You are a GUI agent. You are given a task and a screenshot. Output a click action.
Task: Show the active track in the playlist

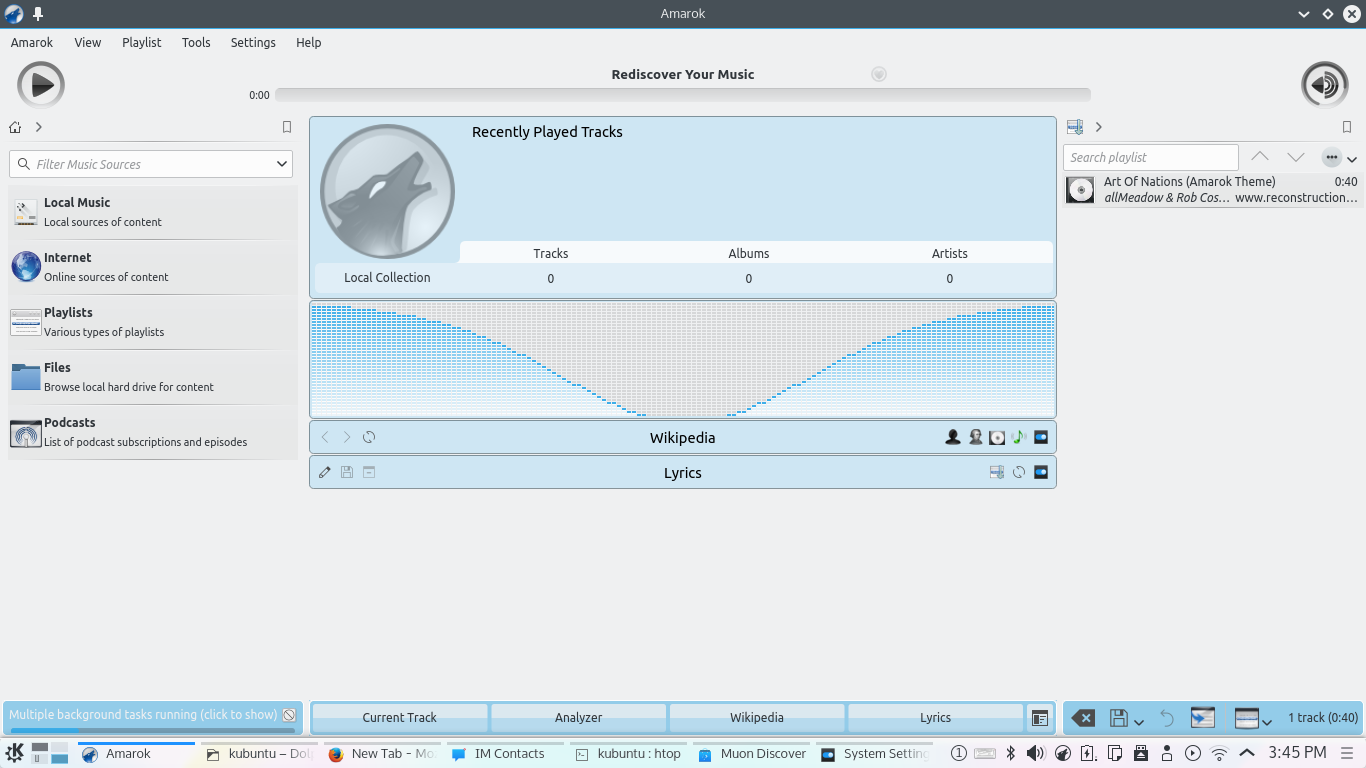tap(1203, 718)
